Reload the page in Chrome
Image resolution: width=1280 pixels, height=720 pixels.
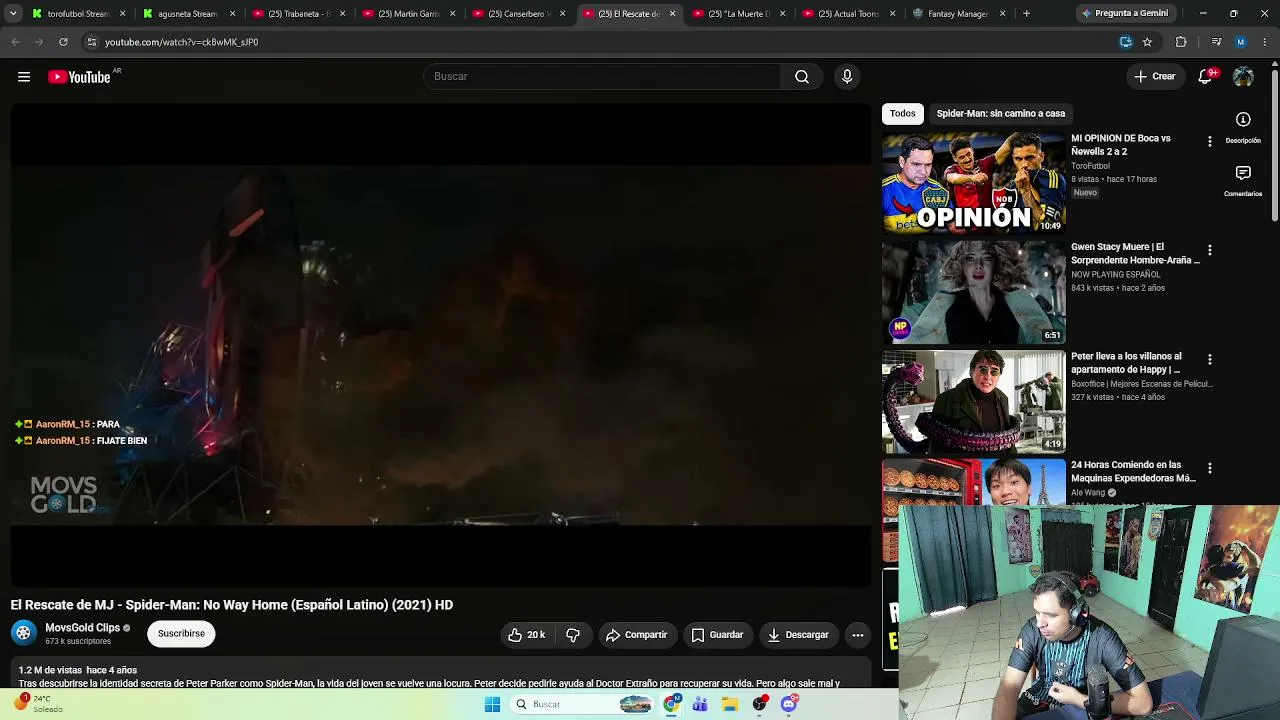(63, 42)
